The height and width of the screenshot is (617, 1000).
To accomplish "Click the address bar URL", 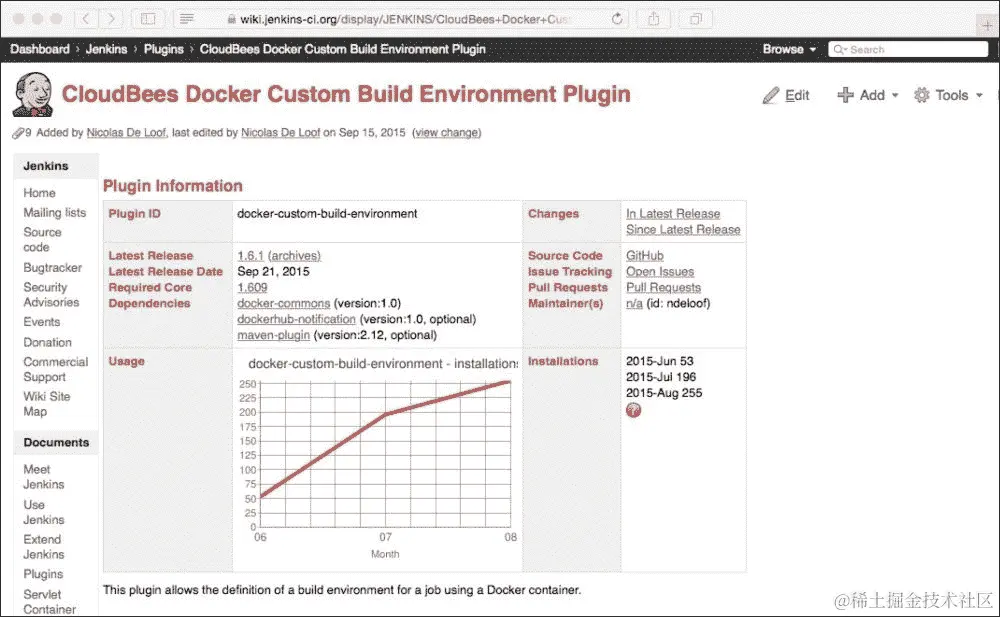I will click(404, 19).
